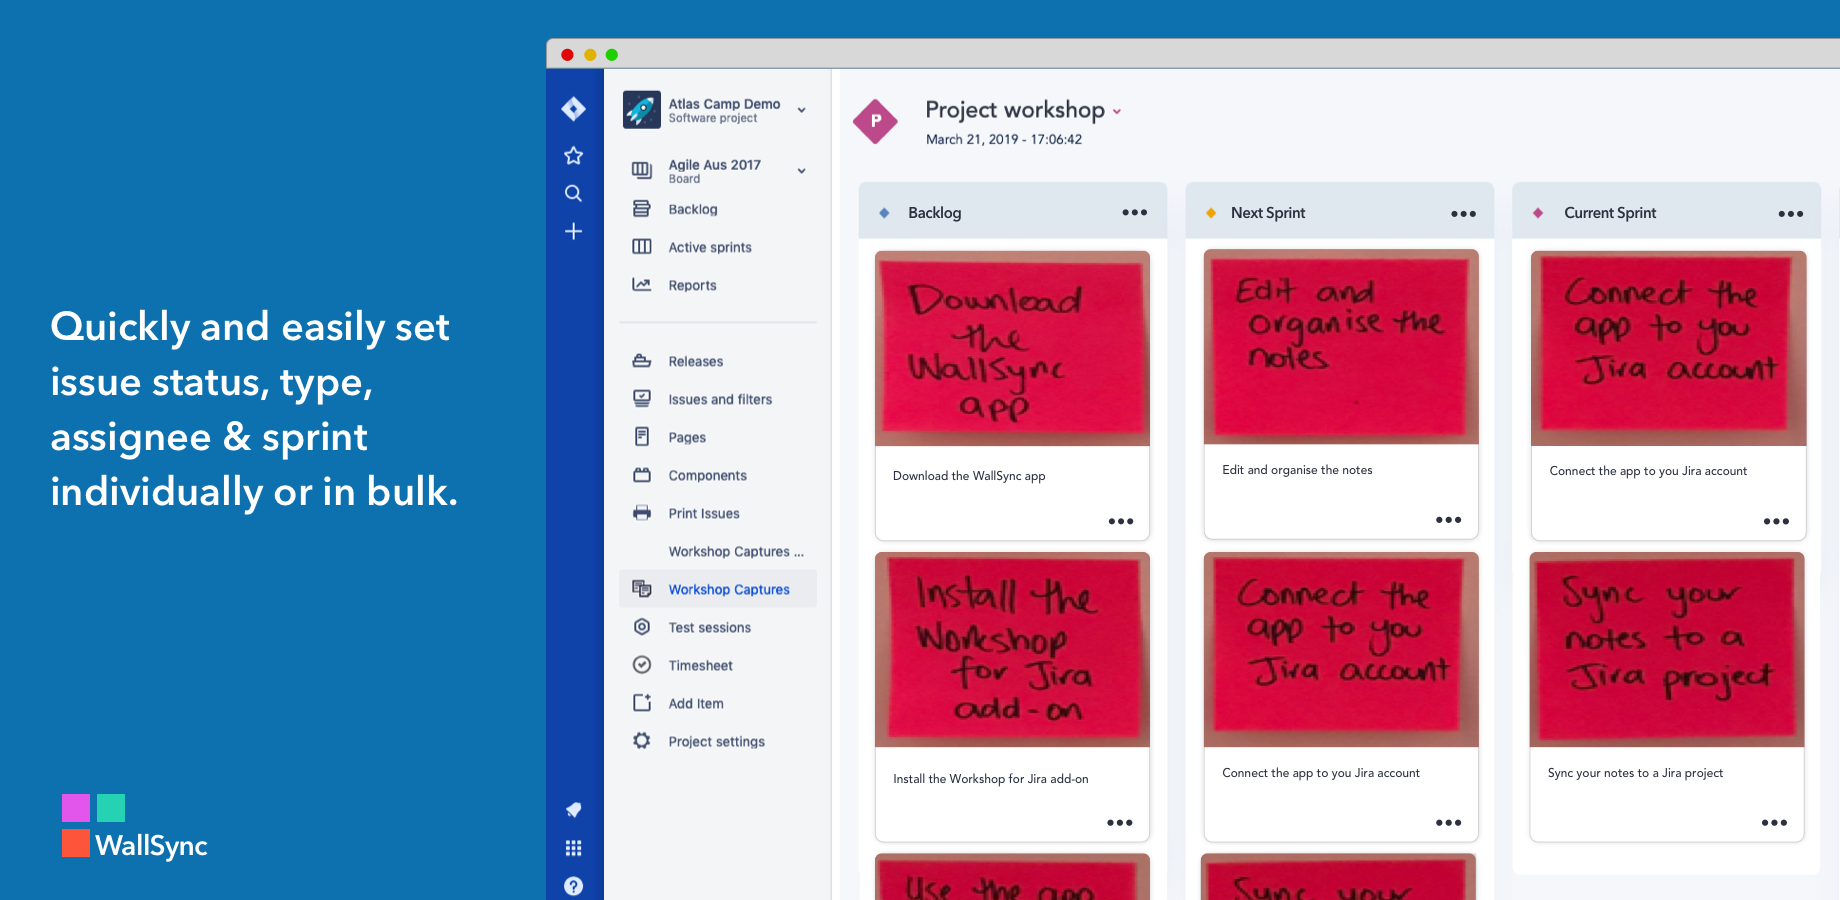
Task: Click the Download the WallSync app note image
Action: click(x=1012, y=348)
